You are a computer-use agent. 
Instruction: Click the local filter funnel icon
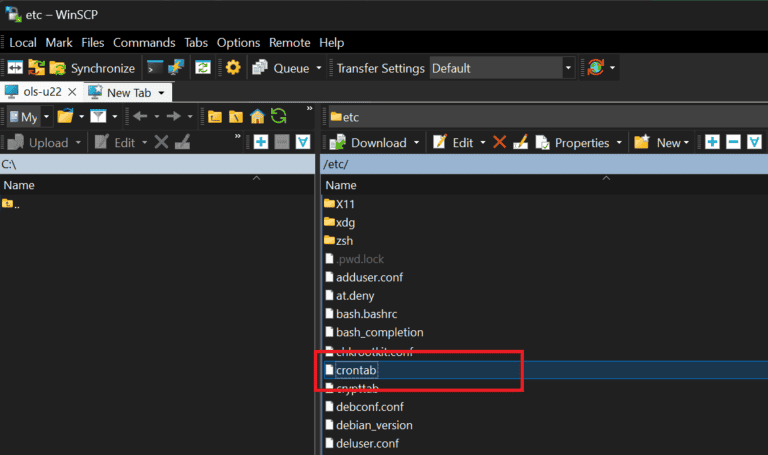point(98,117)
